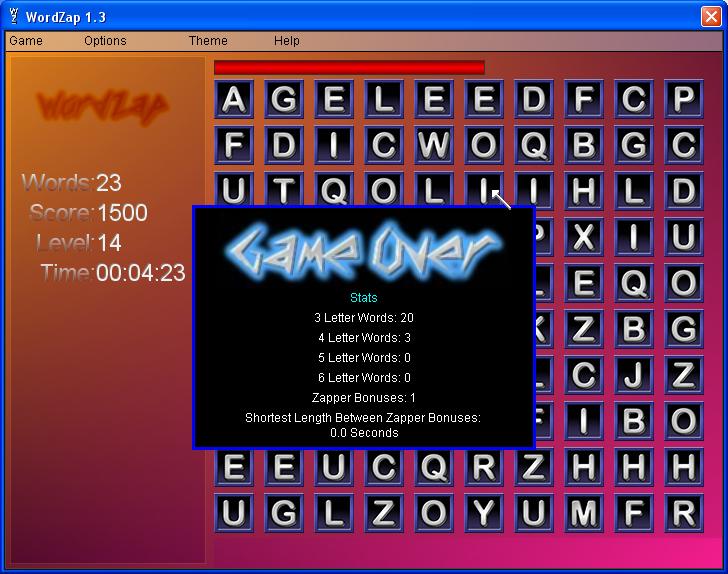Click the '3 Letter Words: 20' line
This screenshot has width=728, height=574.
[364, 318]
